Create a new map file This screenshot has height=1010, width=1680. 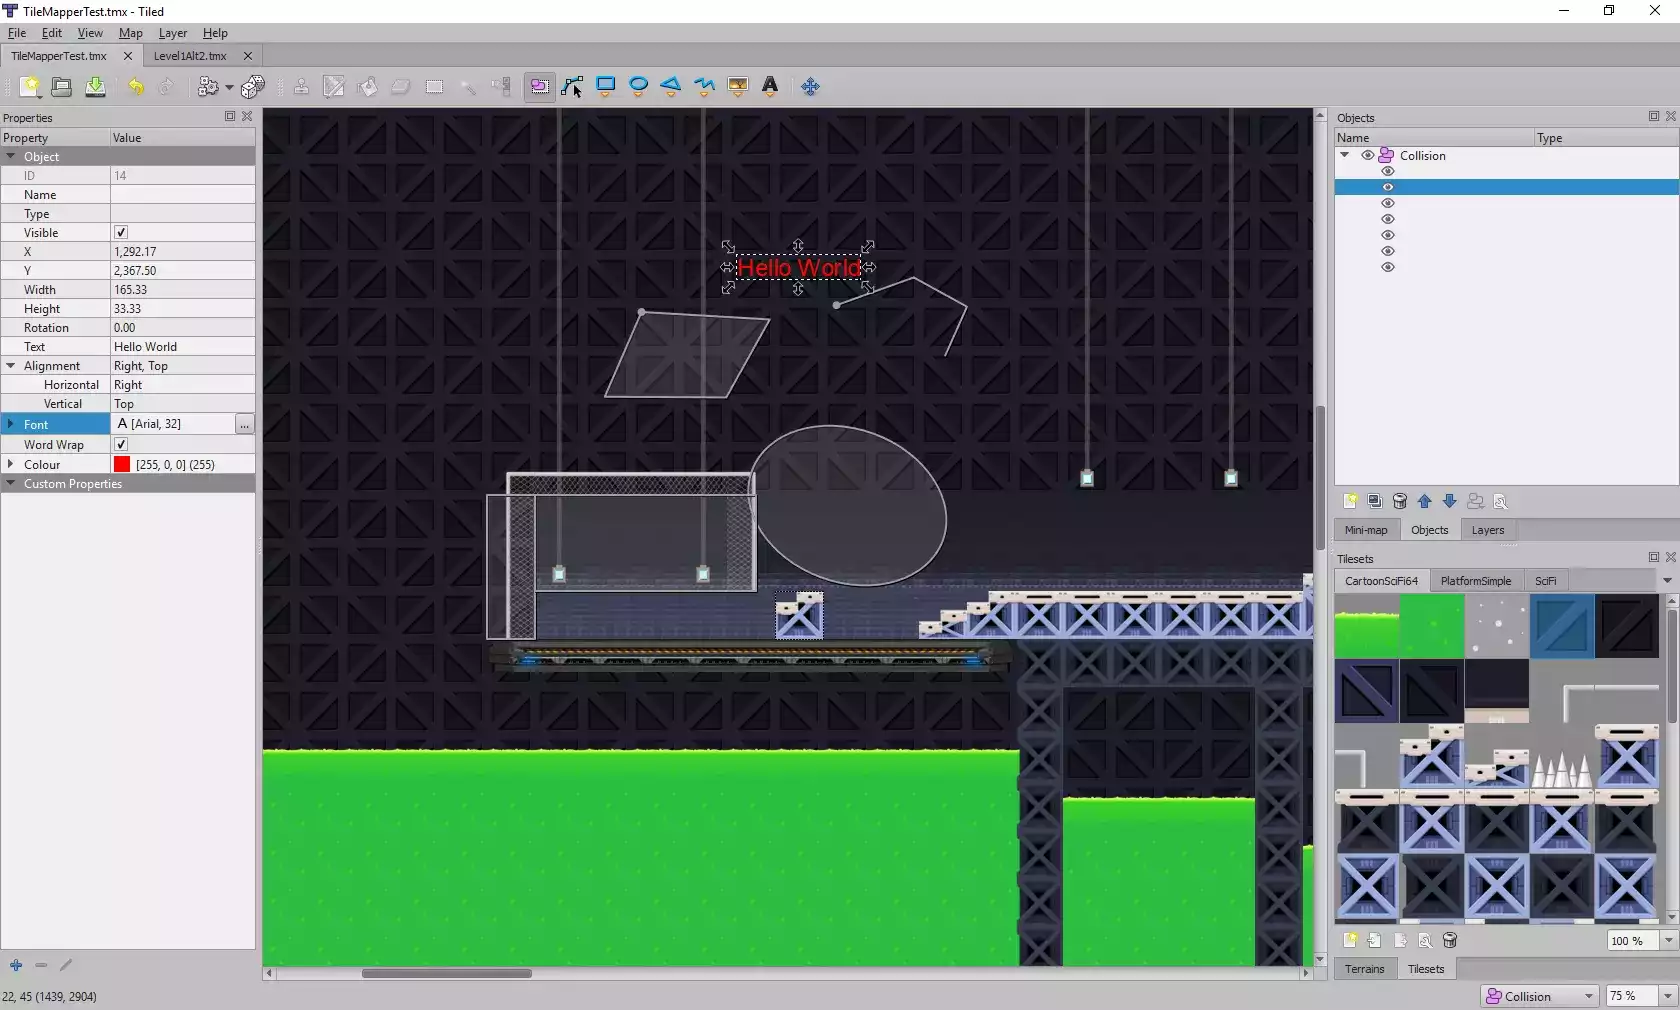30,87
